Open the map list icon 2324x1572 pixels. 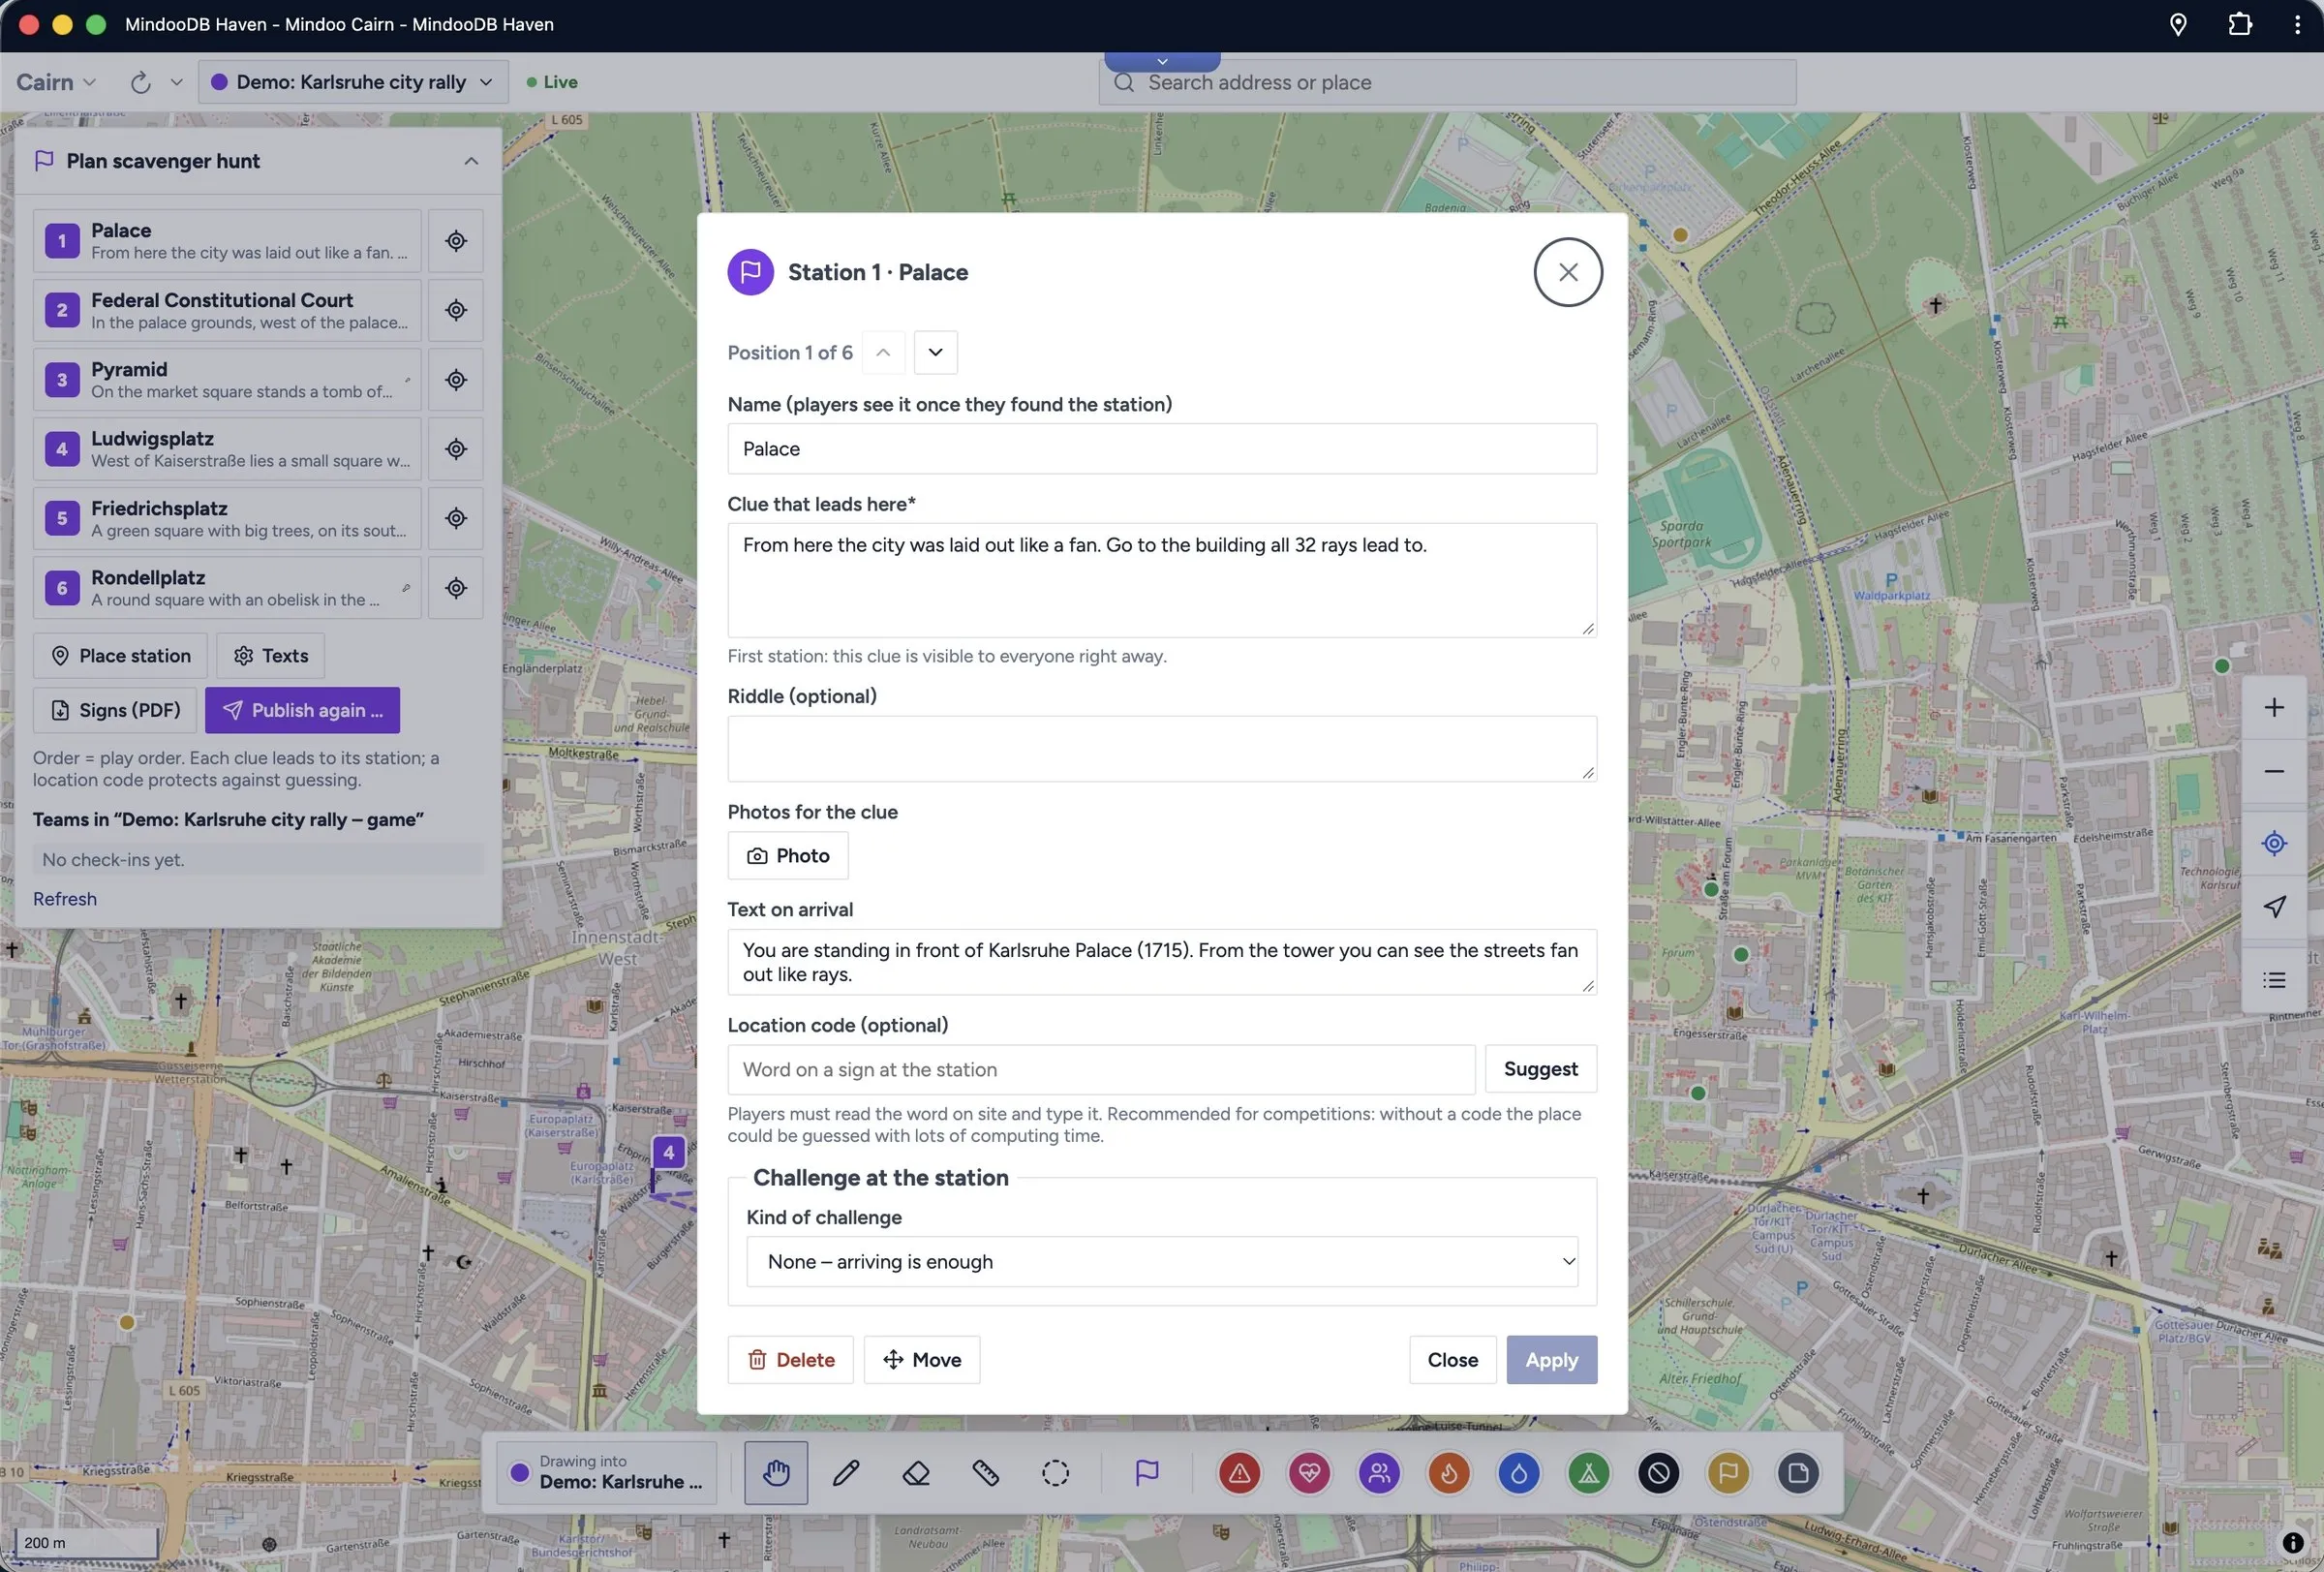tap(2274, 980)
